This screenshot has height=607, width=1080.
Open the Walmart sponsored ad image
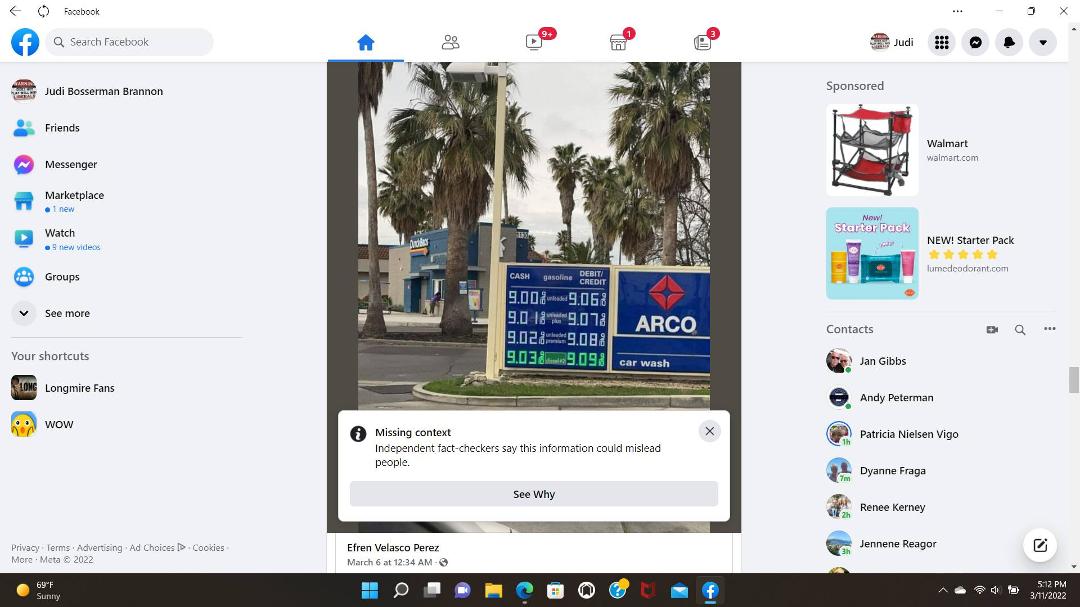click(x=872, y=150)
